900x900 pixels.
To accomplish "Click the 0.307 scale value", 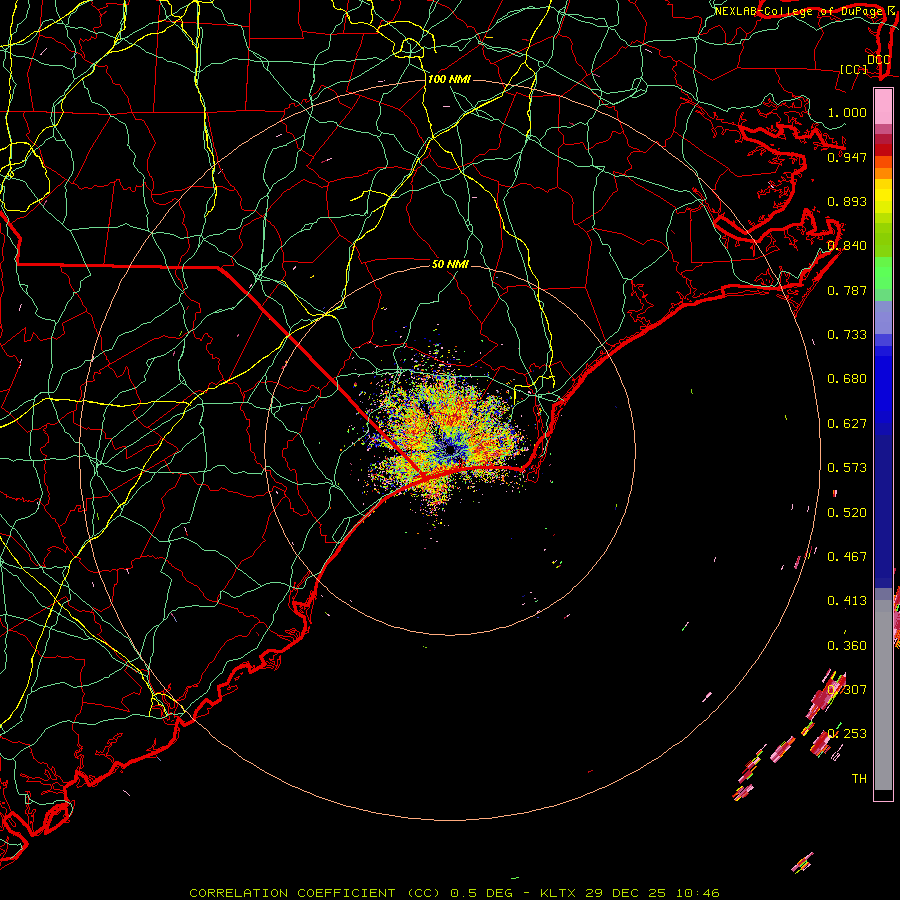I will pyautogui.click(x=847, y=689).
